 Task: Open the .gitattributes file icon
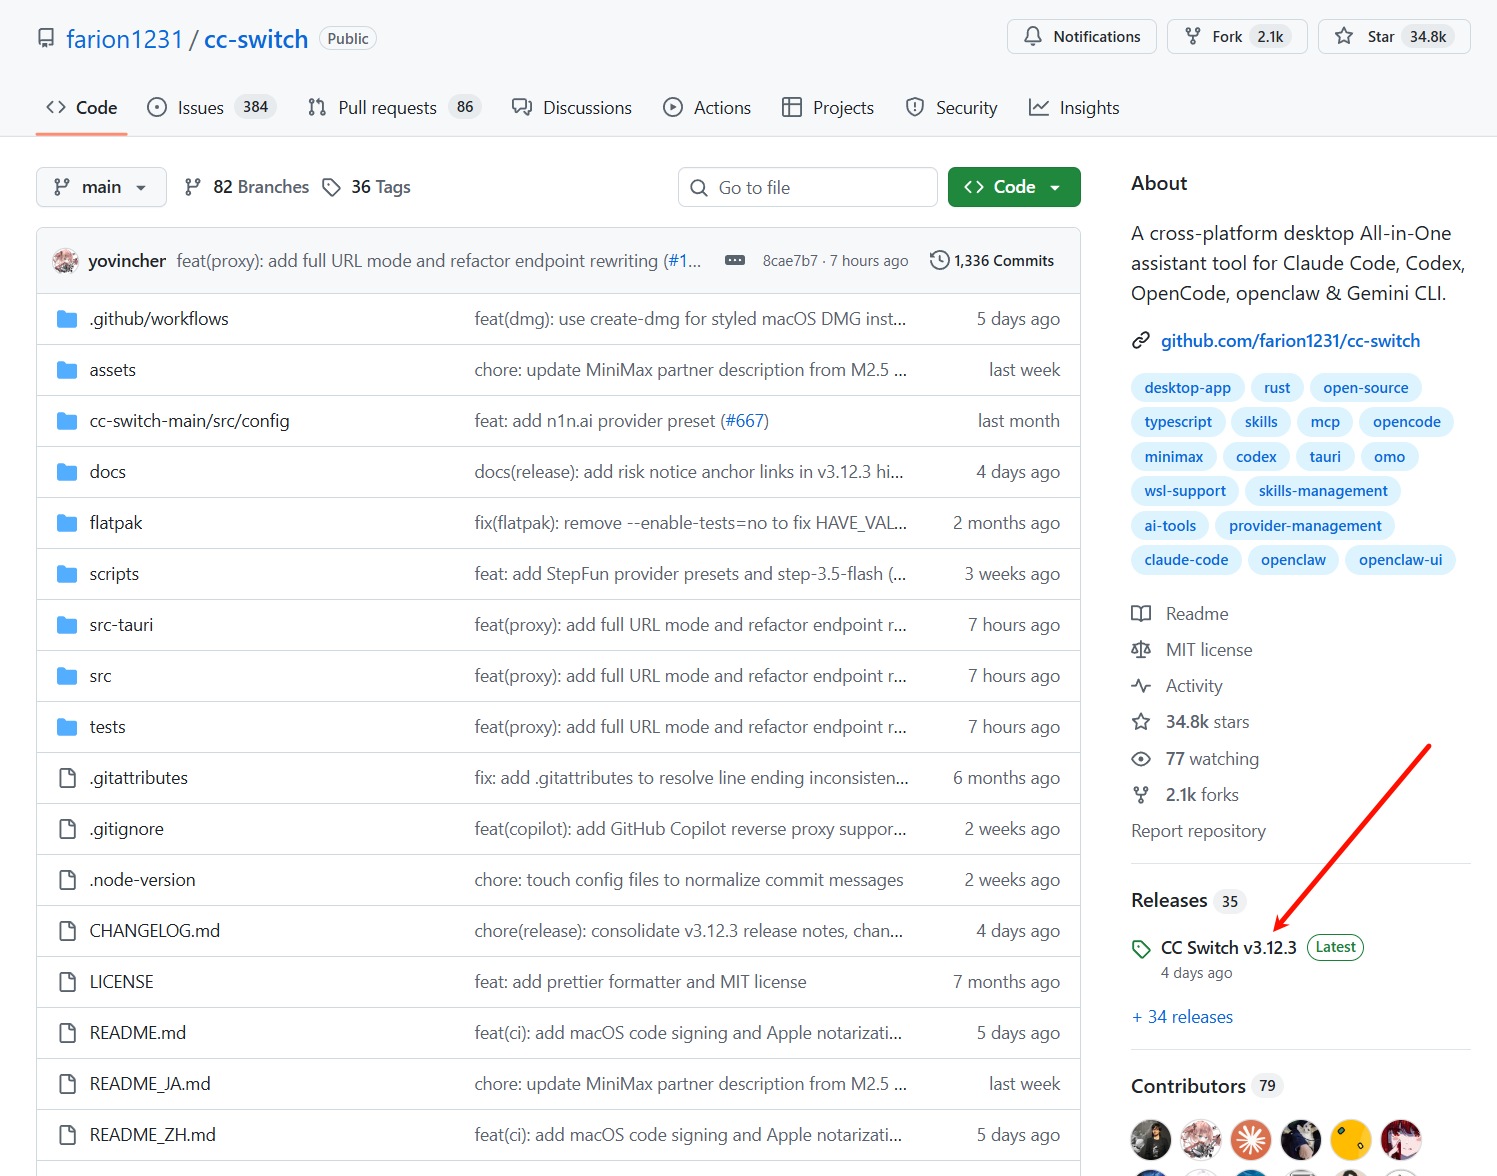67,778
